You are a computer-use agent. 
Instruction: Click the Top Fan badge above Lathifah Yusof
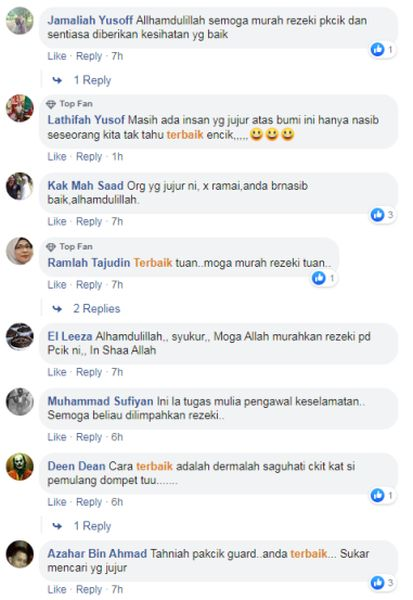click(69, 104)
